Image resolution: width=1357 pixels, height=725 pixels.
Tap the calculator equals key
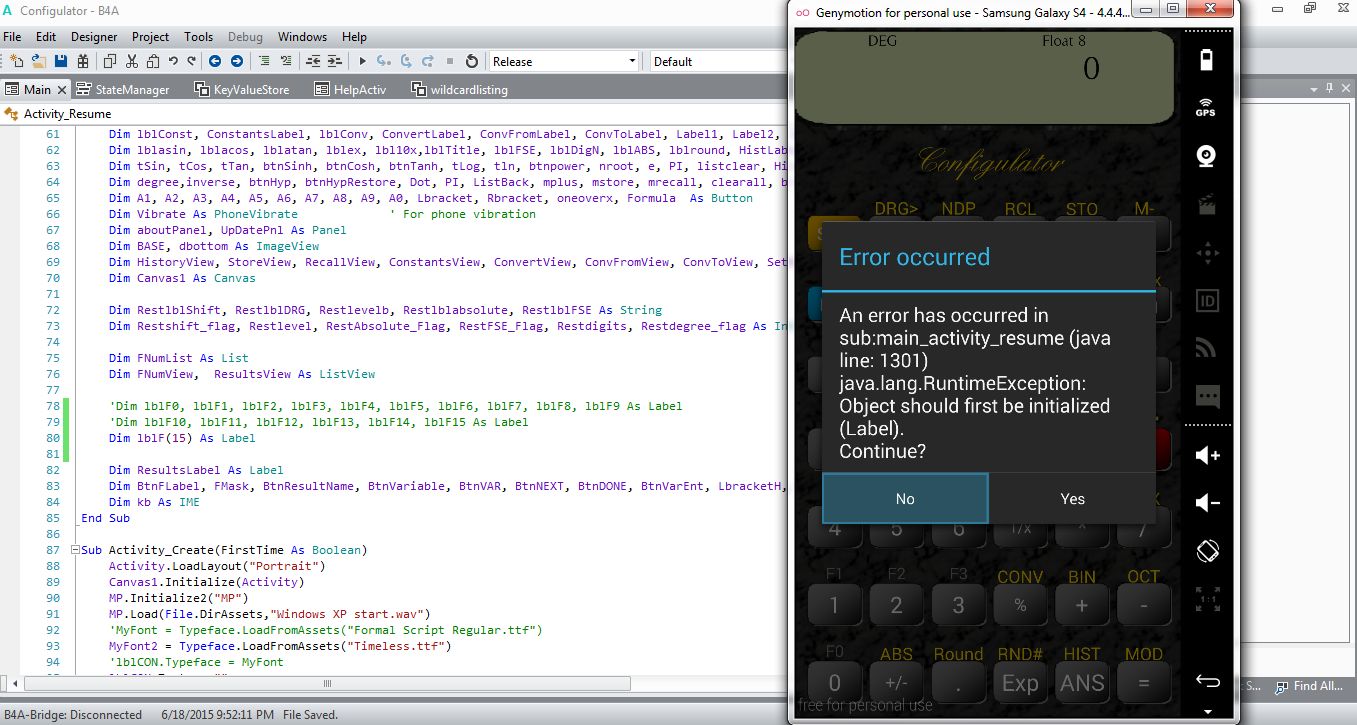[x=1144, y=683]
